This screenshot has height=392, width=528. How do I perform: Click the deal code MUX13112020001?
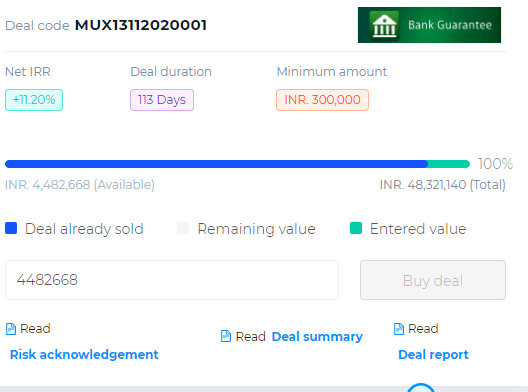141,25
